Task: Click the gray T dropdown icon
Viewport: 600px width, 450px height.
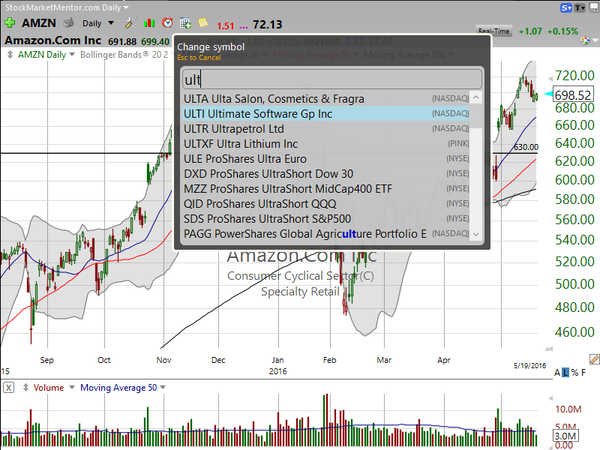Action: click(x=580, y=7)
